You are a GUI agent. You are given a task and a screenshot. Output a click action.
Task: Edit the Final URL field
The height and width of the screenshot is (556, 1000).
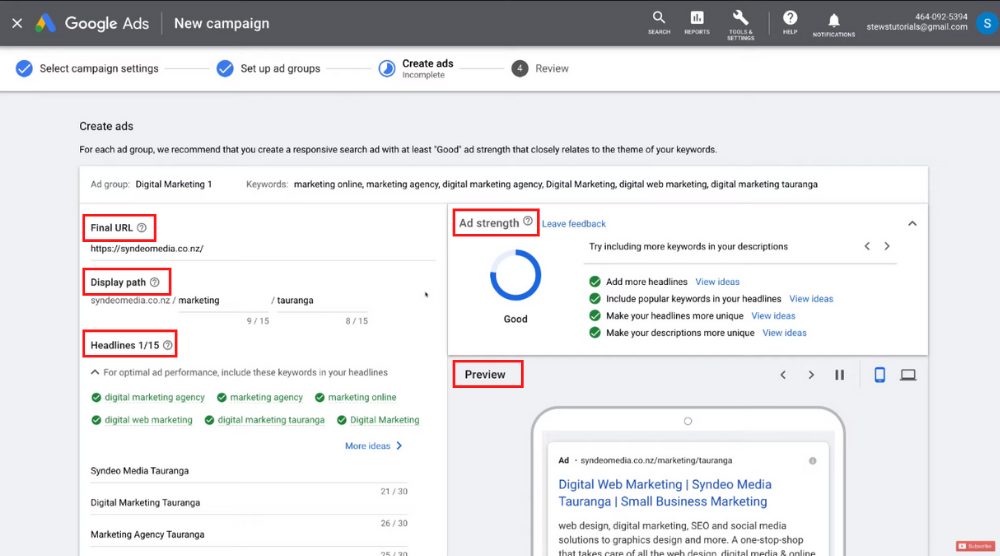262,249
